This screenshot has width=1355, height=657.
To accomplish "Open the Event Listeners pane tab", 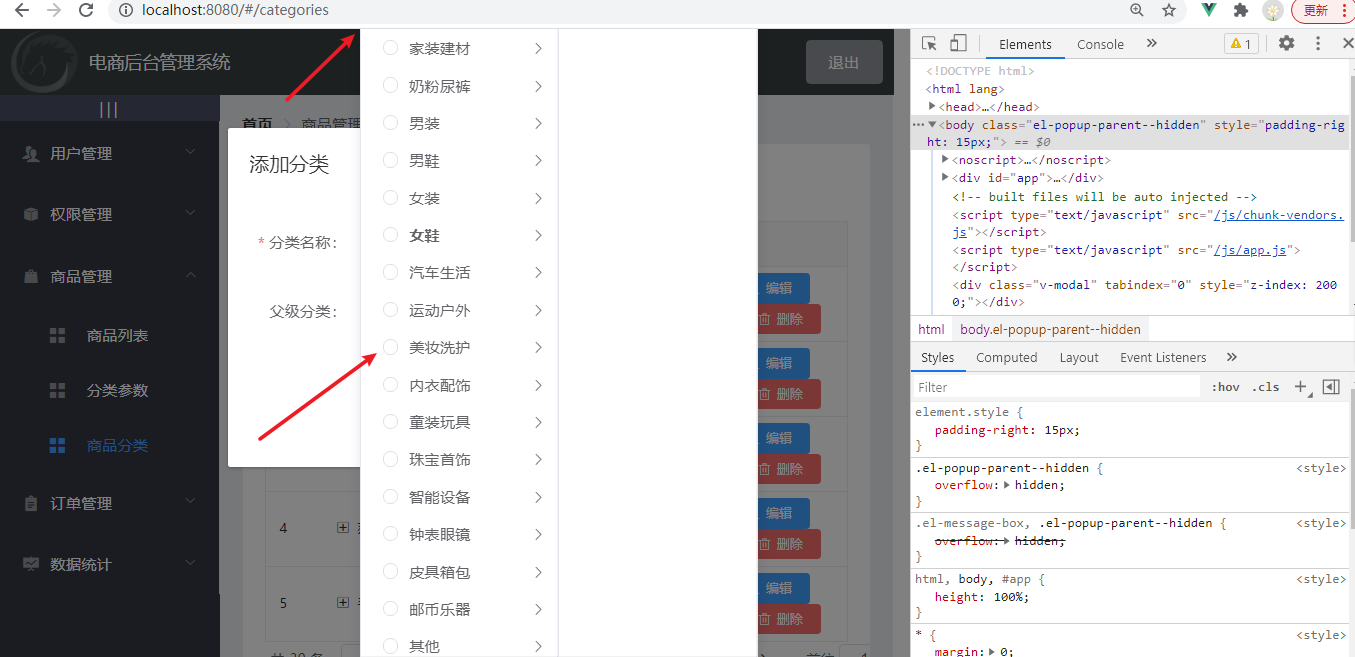I will [x=1163, y=357].
